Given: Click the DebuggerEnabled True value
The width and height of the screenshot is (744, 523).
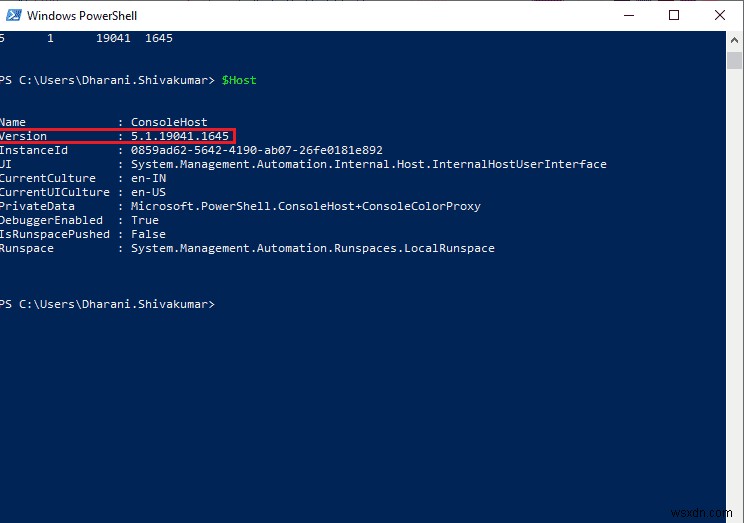Looking at the screenshot, I should [145, 220].
